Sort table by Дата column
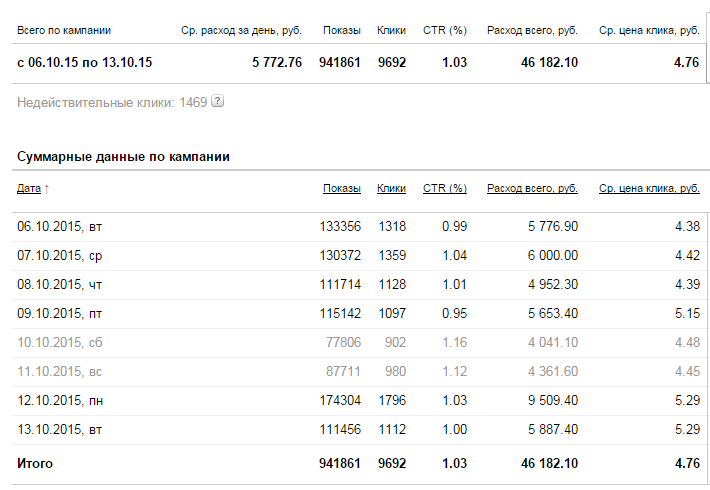 coord(29,188)
